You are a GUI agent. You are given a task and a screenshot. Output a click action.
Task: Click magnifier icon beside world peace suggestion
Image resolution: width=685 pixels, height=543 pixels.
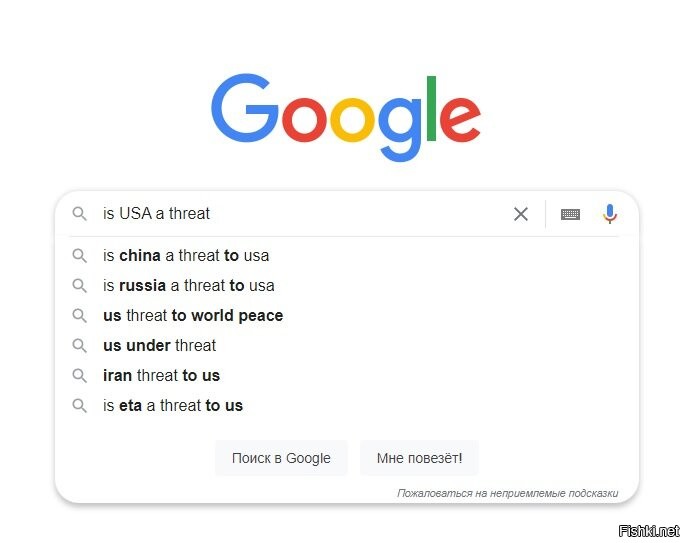[80, 315]
